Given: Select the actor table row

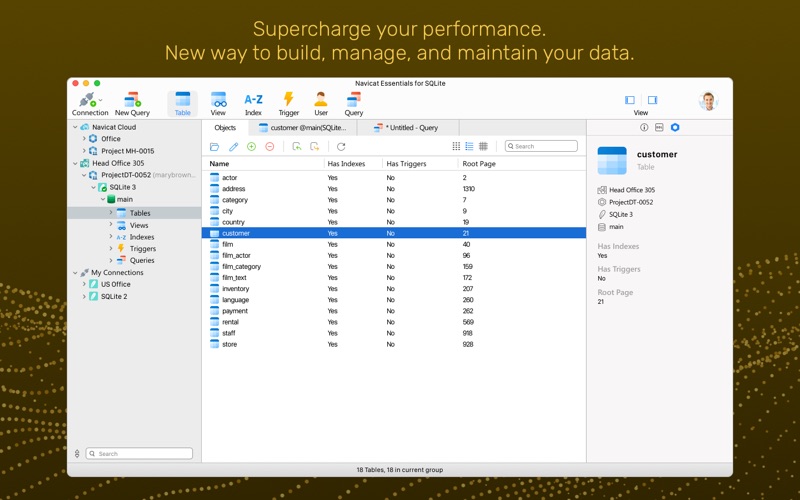Looking at the screenshot, I should (x=394, y=178).
